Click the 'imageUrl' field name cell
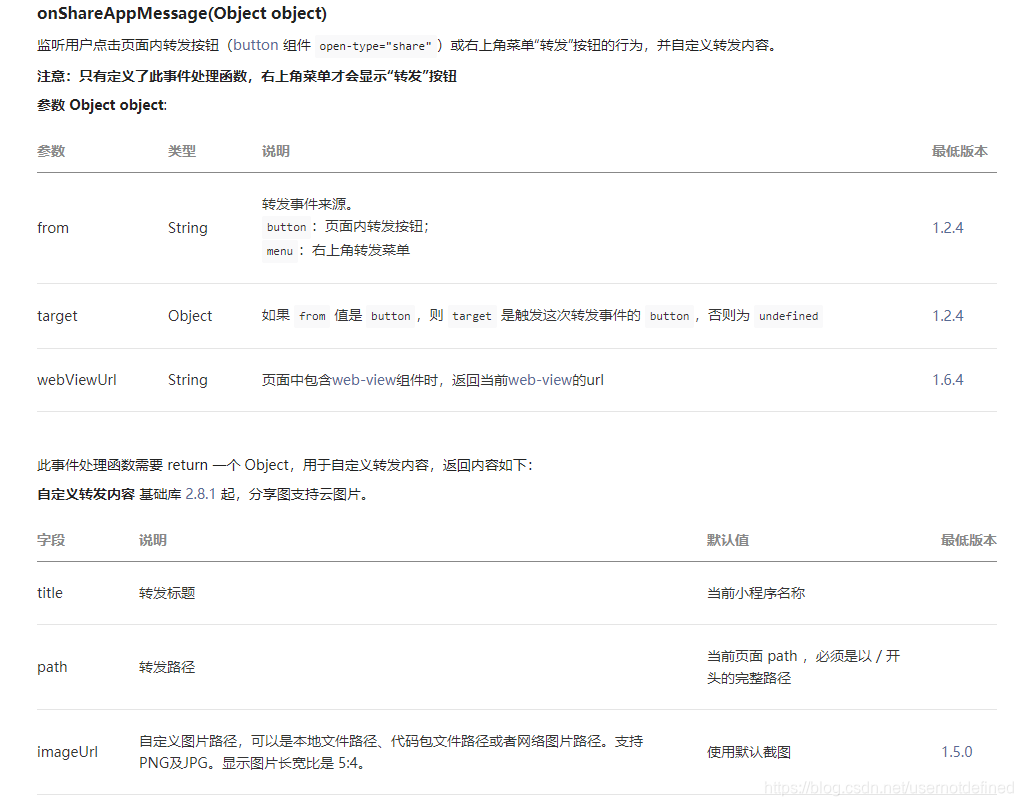 tap(67, 752)
